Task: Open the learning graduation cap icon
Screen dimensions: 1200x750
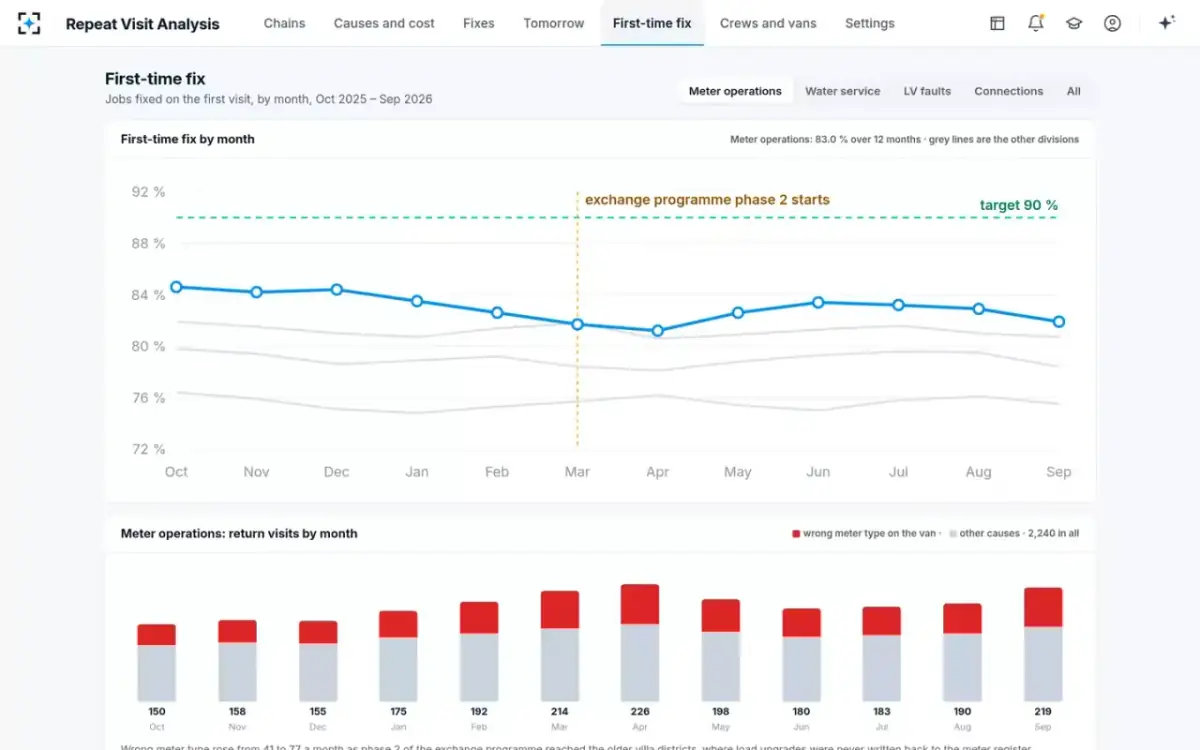Action: [1074, 23]
